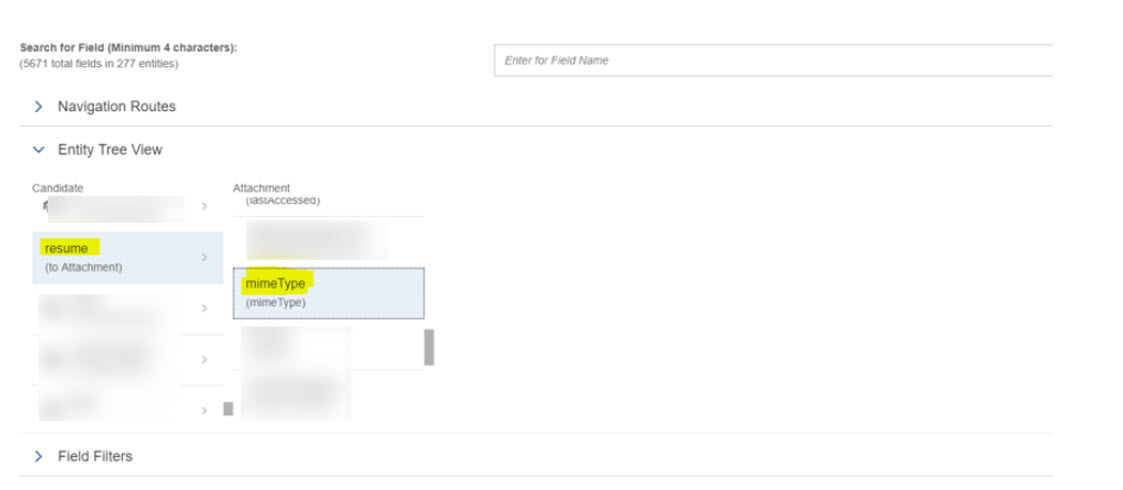Click arrow icon of row just below resume
Screen dimensions: 1123x490
(x=204, y=309)
